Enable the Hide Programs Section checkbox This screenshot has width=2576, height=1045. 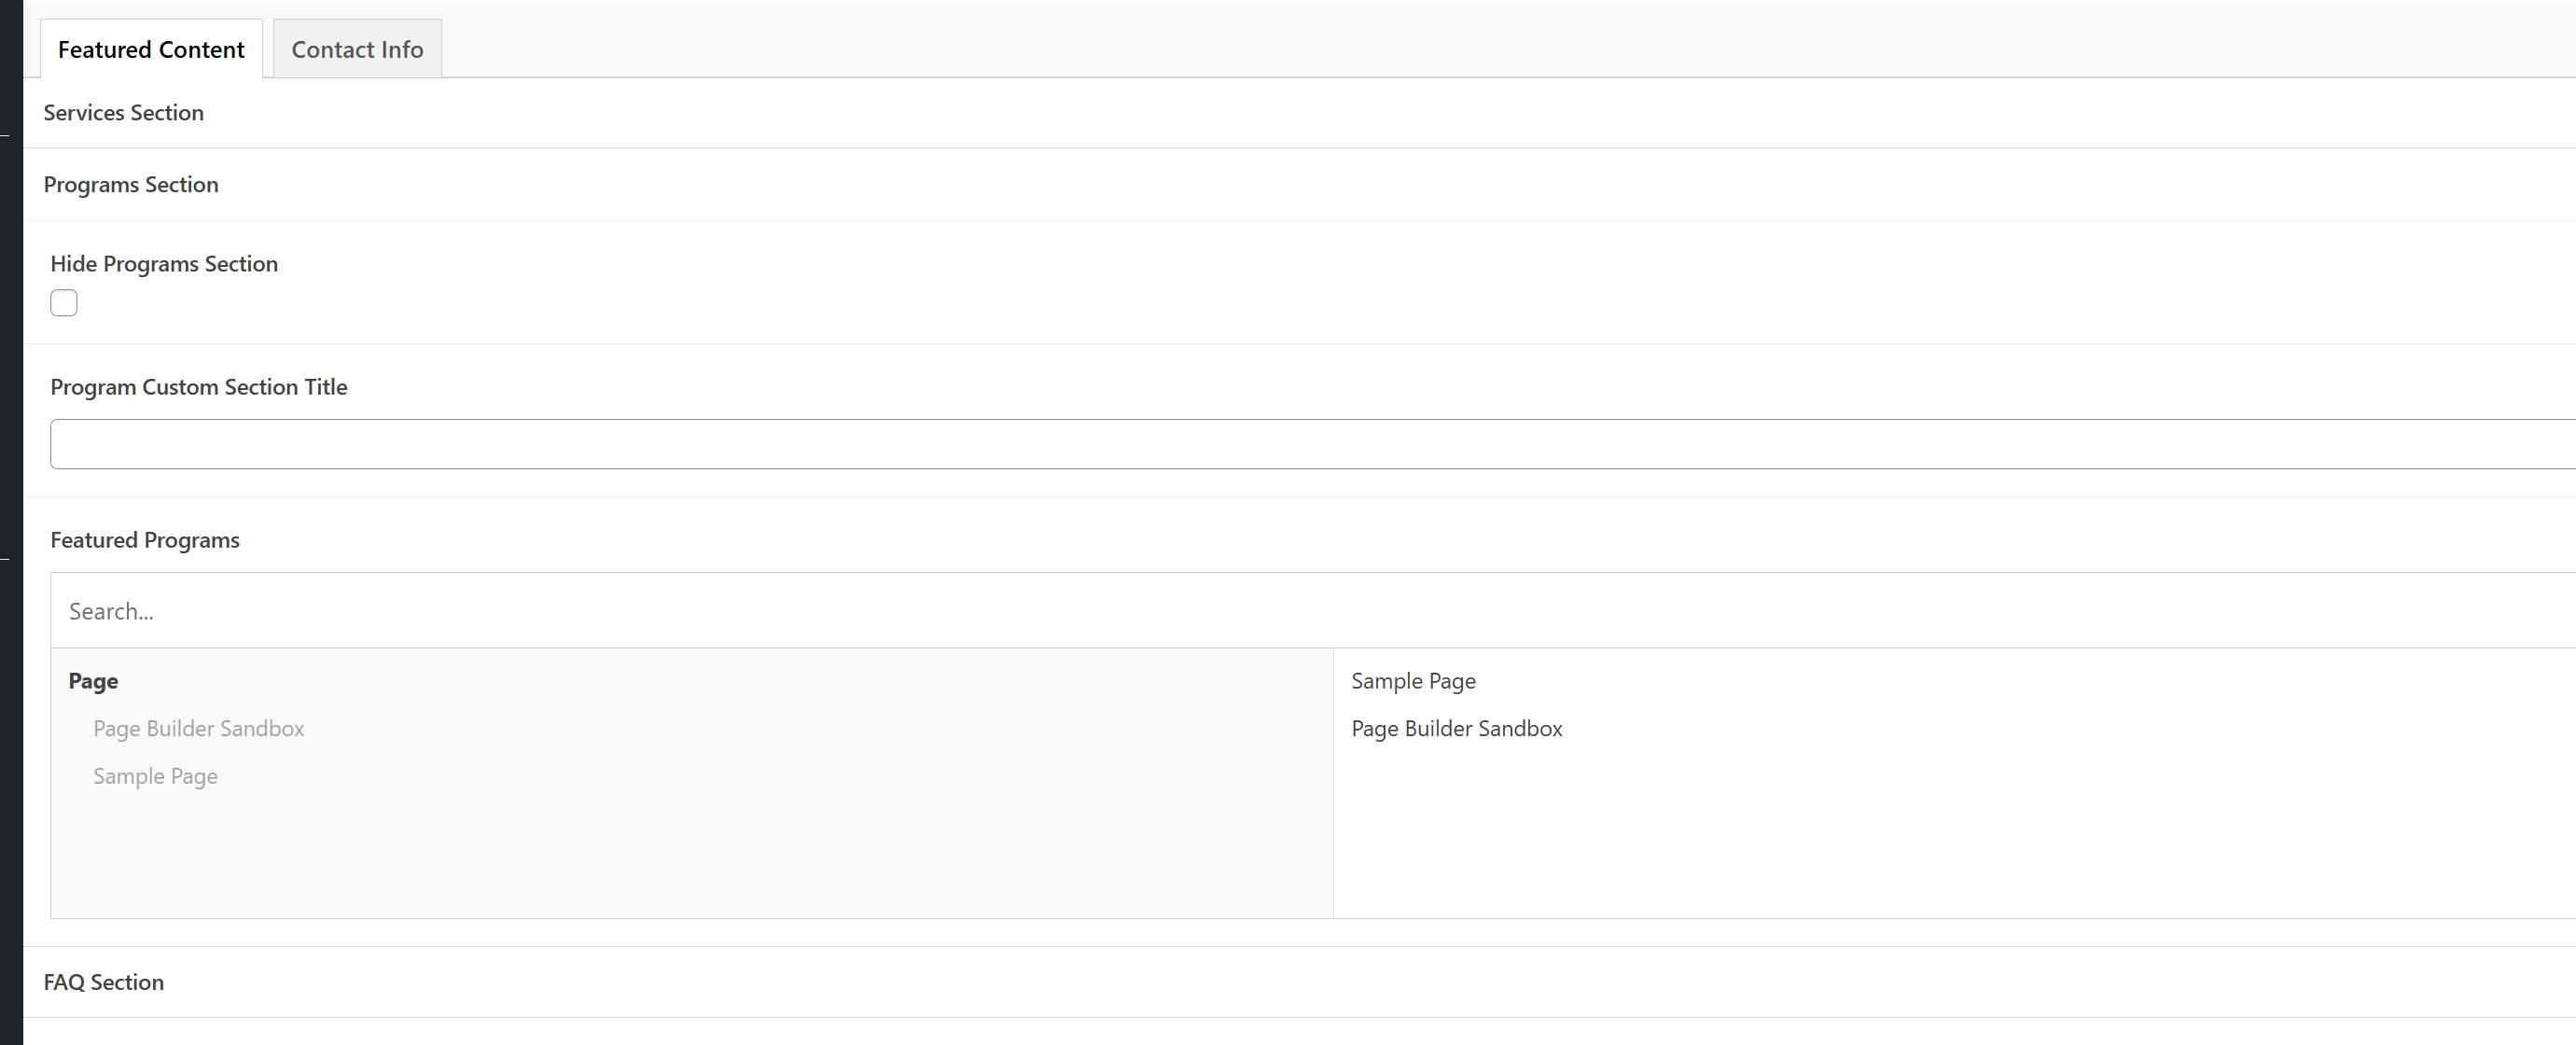64,303
